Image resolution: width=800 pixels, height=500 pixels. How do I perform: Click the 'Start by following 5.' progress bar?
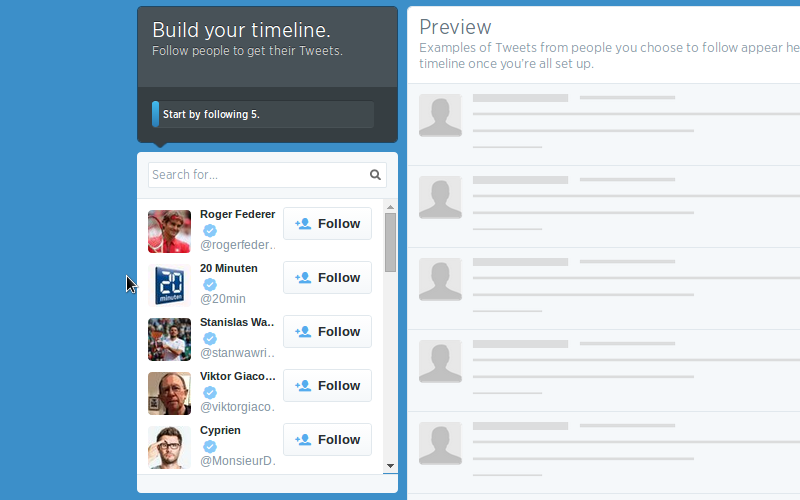click(x=263, y=114)
